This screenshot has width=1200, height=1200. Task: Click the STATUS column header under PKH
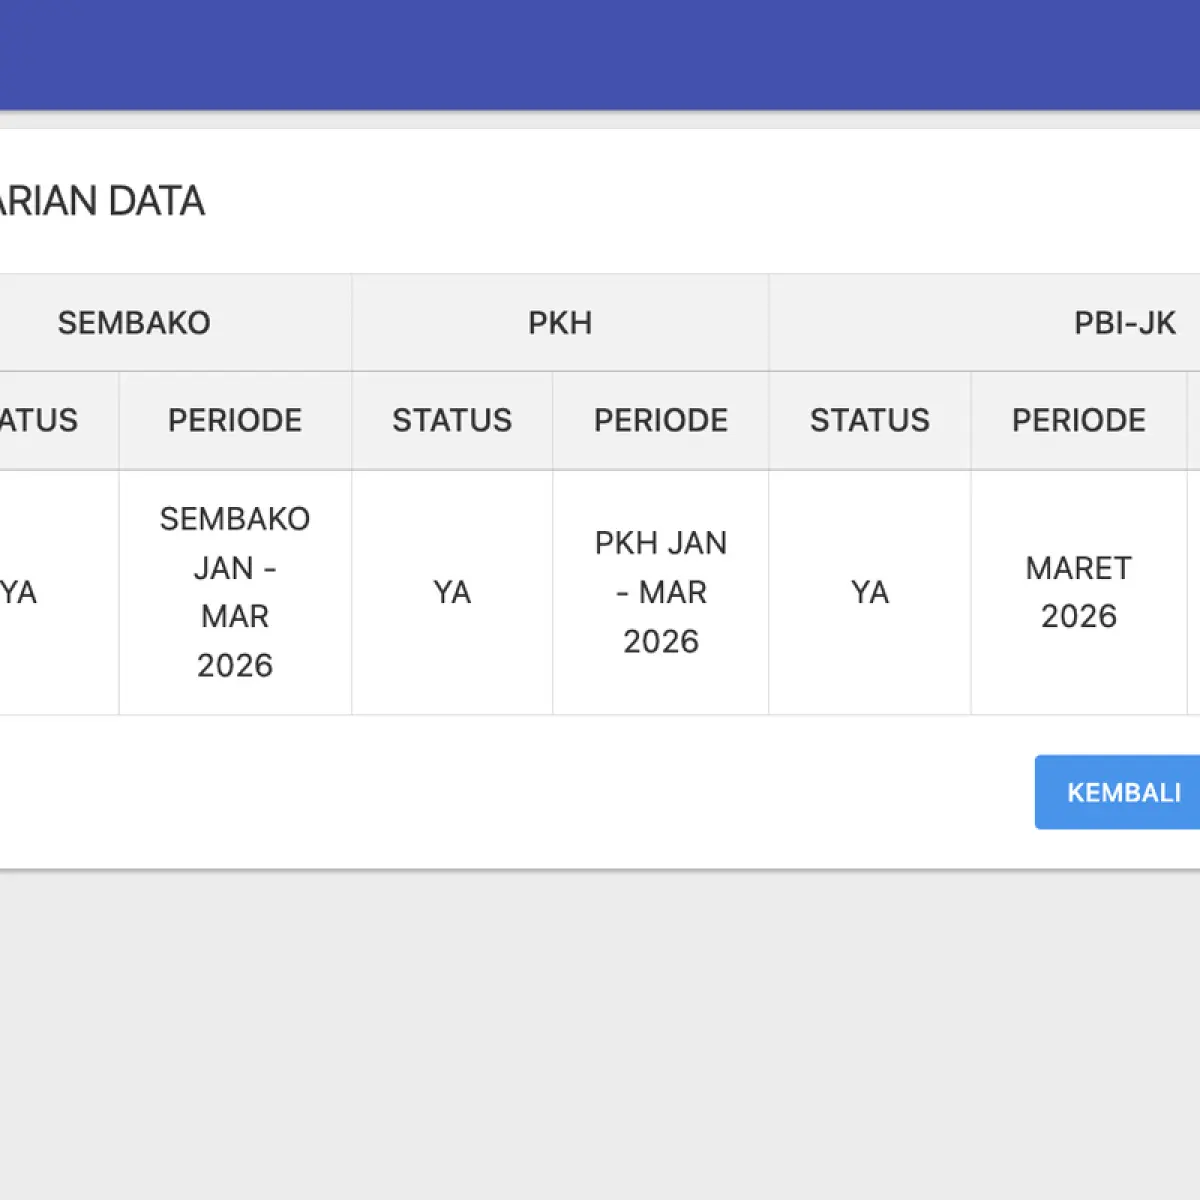(x=452, y=420)
